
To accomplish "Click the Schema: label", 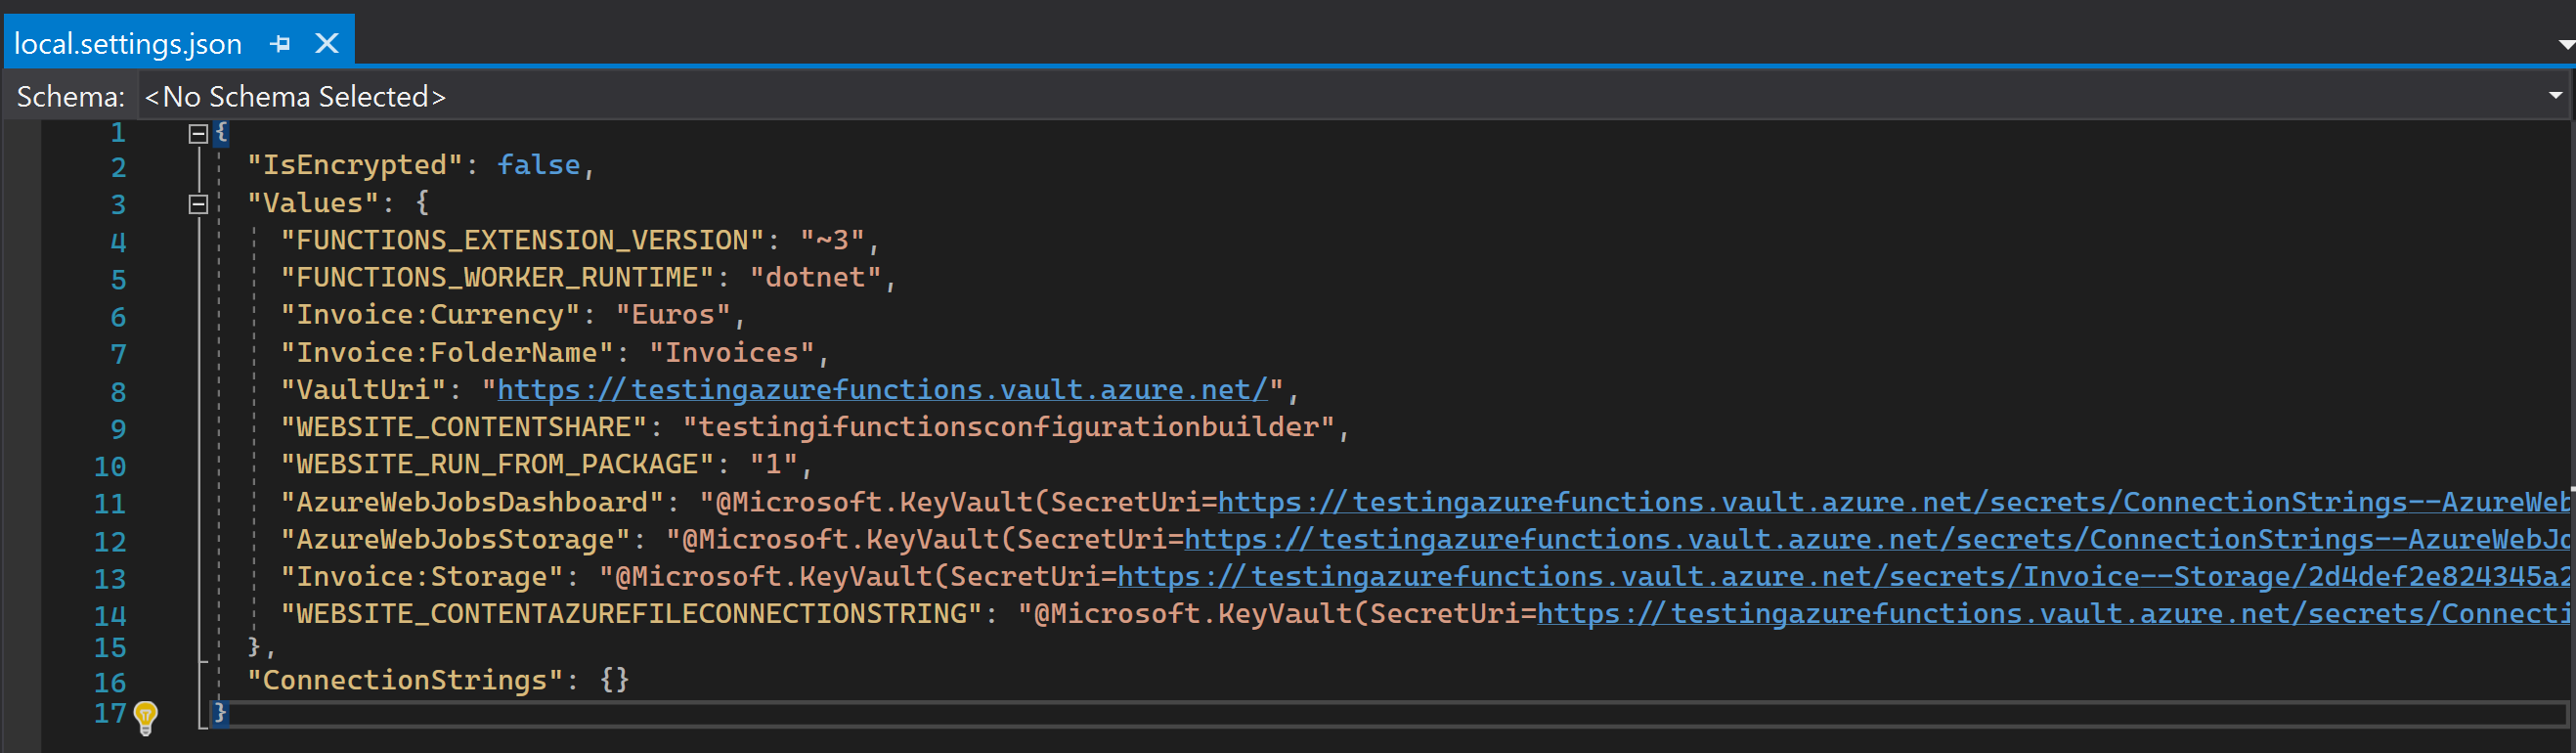I will point(70,97).
